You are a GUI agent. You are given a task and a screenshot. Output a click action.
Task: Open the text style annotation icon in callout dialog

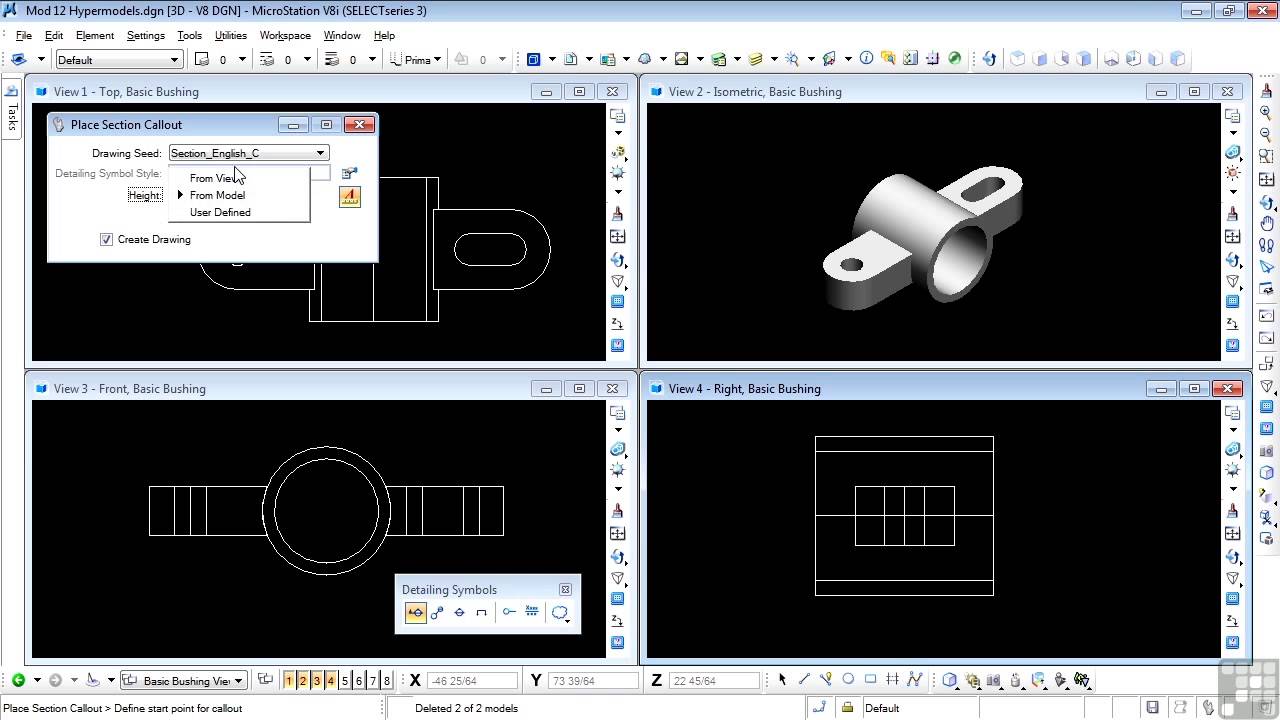click(x=349, y=197)
